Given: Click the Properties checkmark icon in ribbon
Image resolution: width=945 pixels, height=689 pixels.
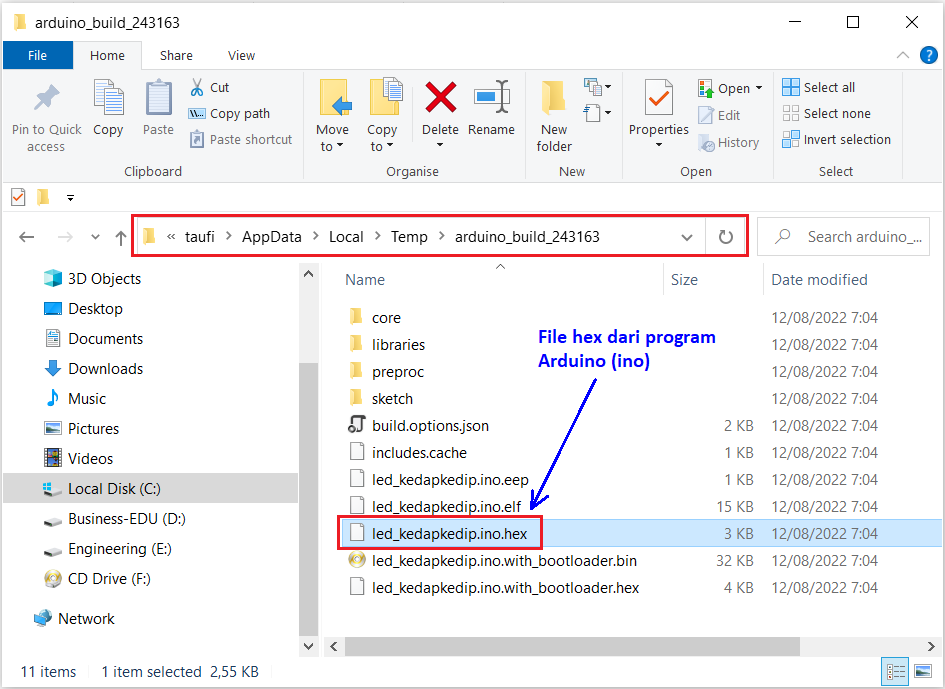Looking at the screenshot, I should coord(659,97).
